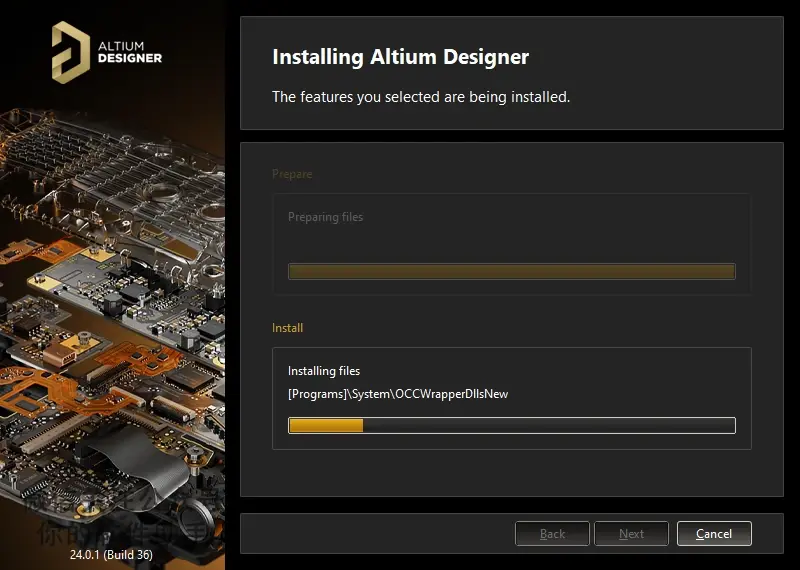Viewport: 800px width, 570px height.
Task: Click the gold Altium logo icon
Action: pyautogui.click(x=70, y=52)
